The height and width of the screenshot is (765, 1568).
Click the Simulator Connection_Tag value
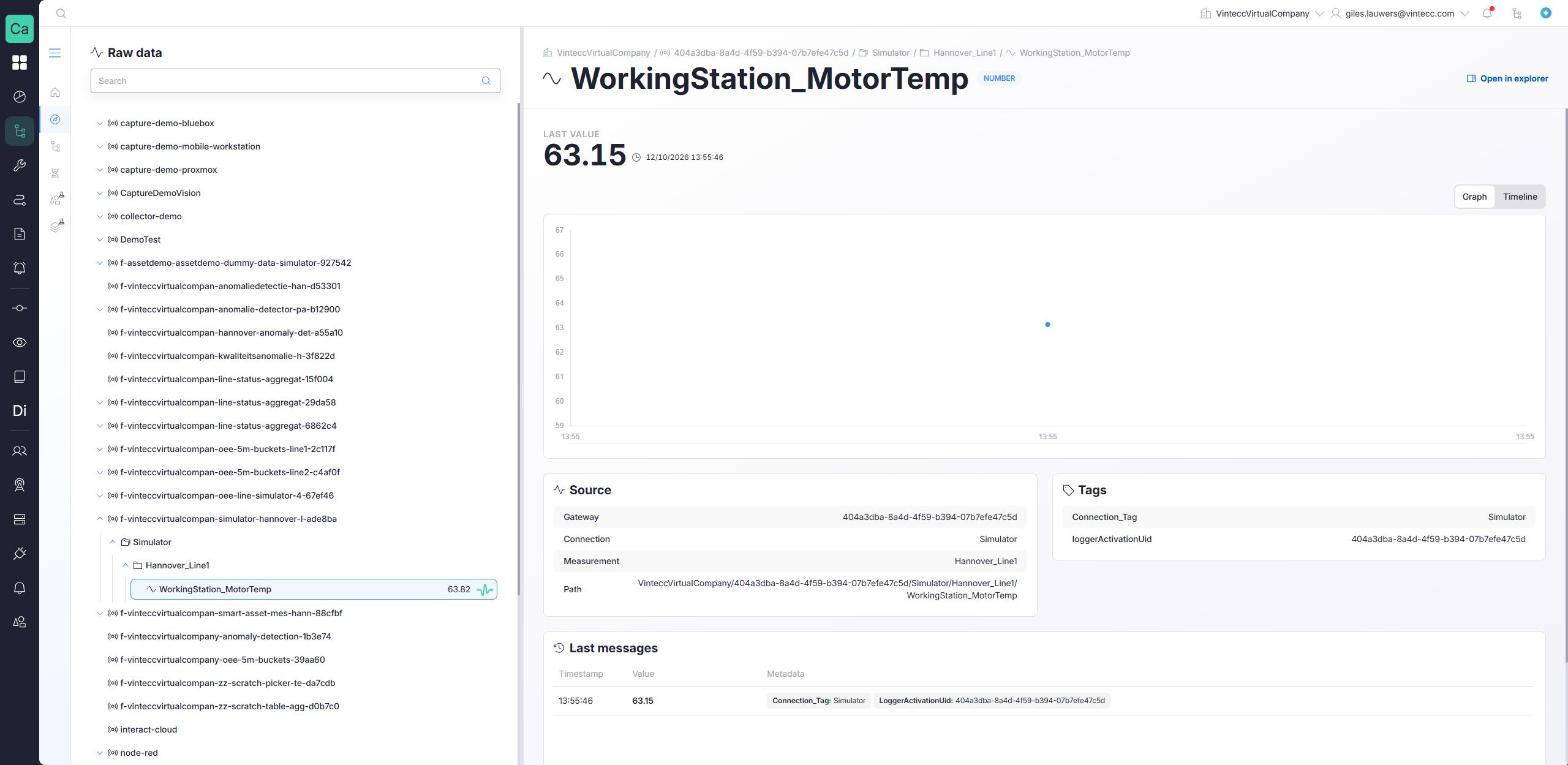point(1506,517)
